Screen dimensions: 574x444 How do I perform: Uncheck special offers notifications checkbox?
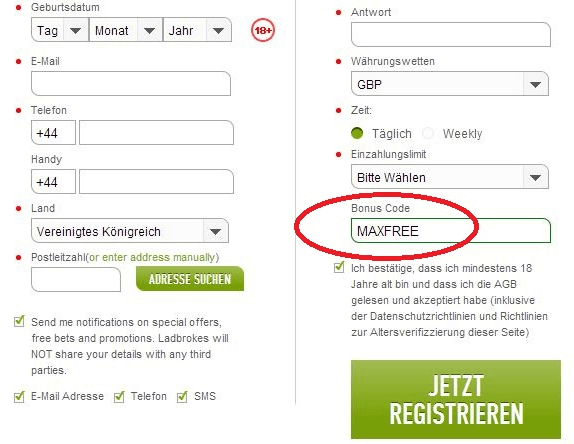tap(19, 321)
